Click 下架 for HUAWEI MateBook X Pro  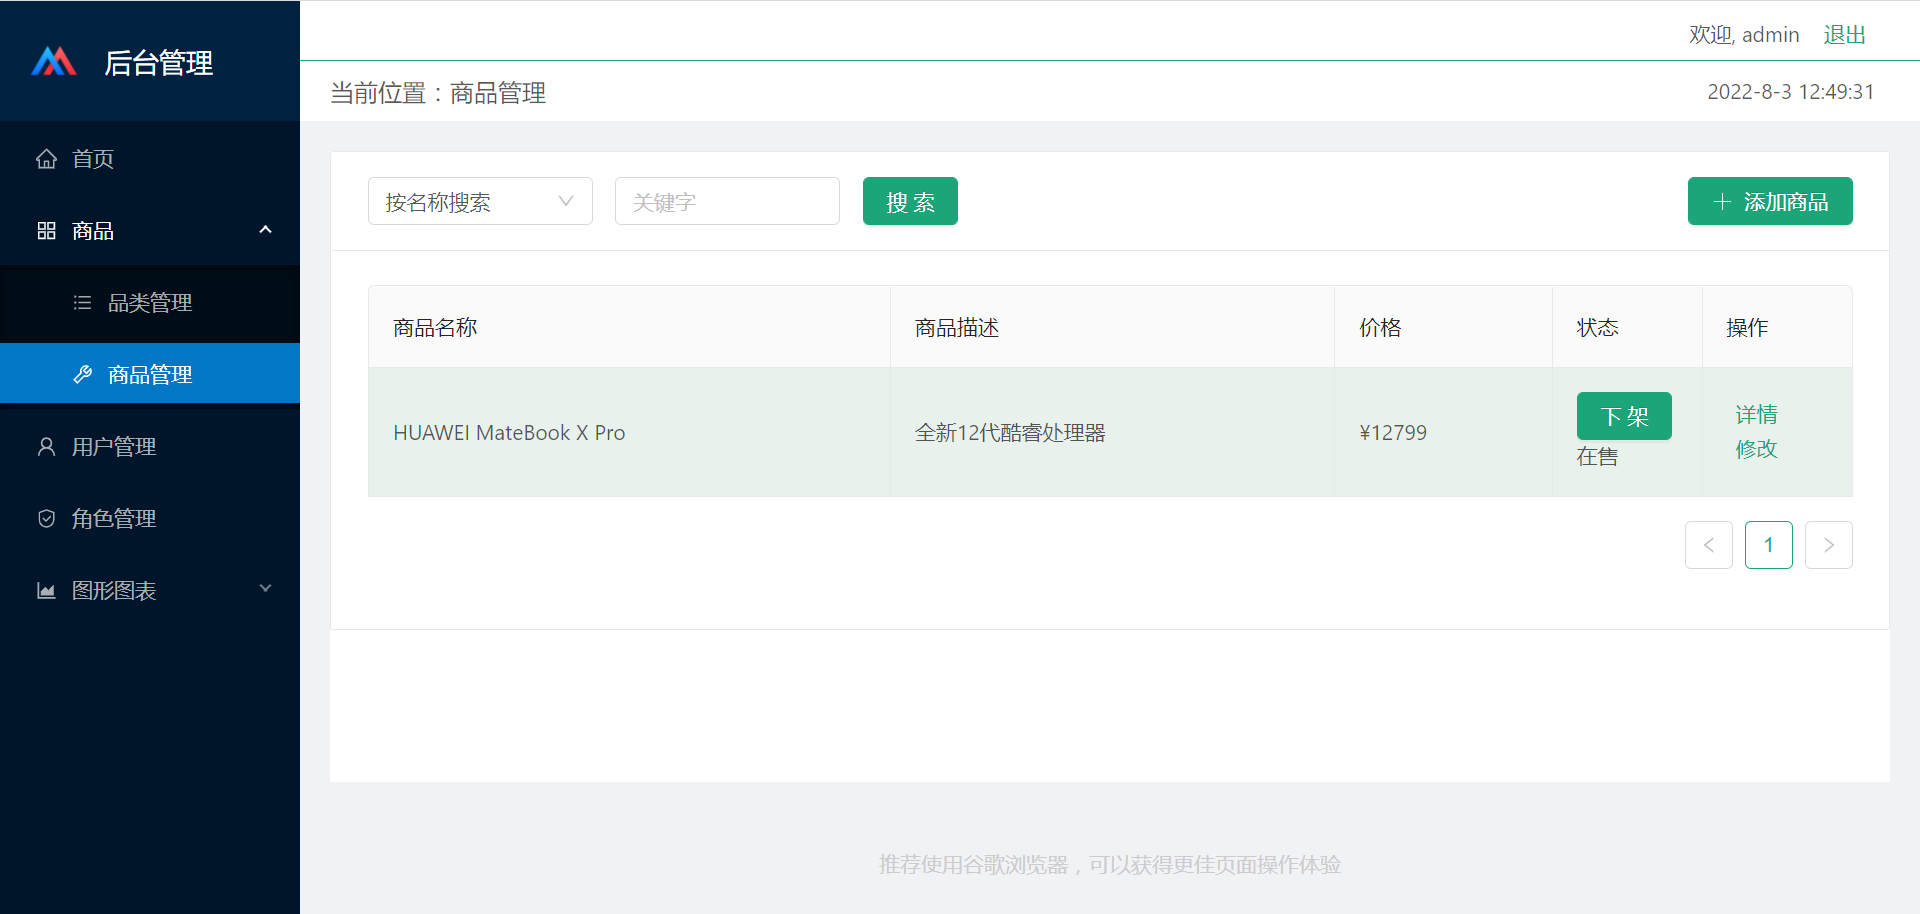pyautogui.click(x=1624, y=416)
